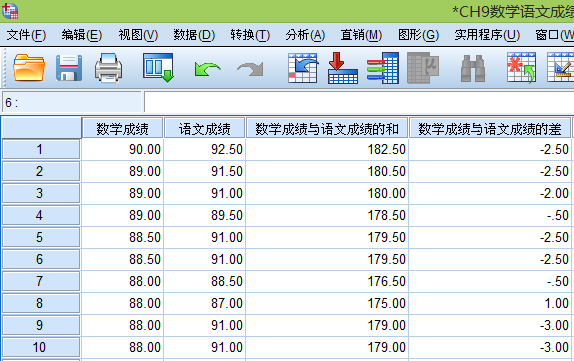Click the blank corner header of the data grid
This screenshot has width=574, height=361.
click(41, 128)
